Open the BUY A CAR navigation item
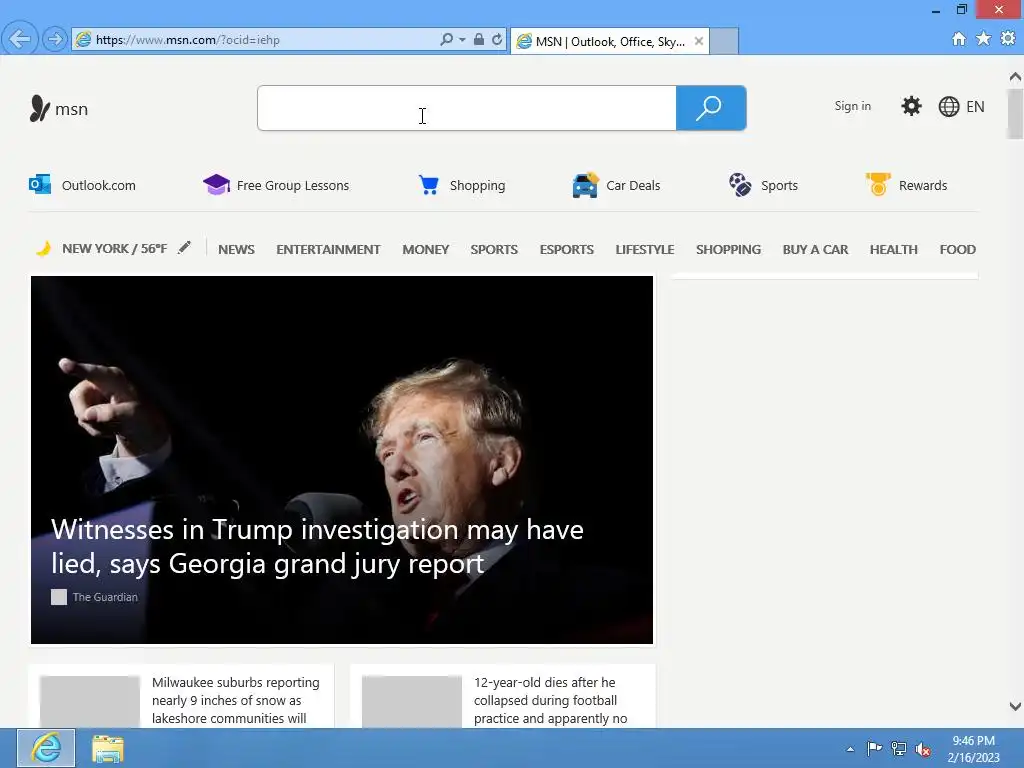The width and height of the screenshot is (1024, 768). click(815, 249)
